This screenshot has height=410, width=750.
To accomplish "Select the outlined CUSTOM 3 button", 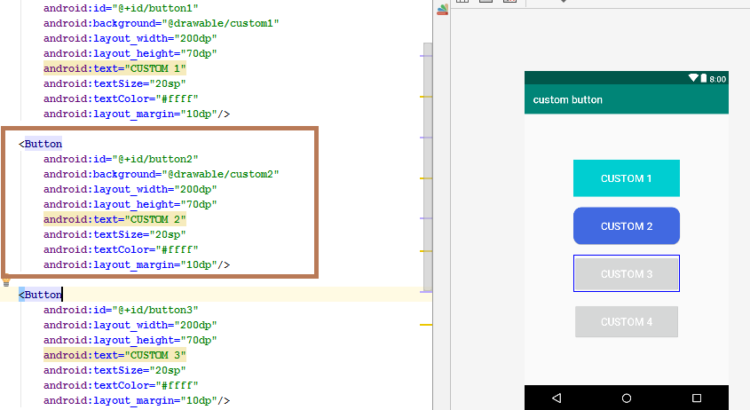I will coord(626,274).
